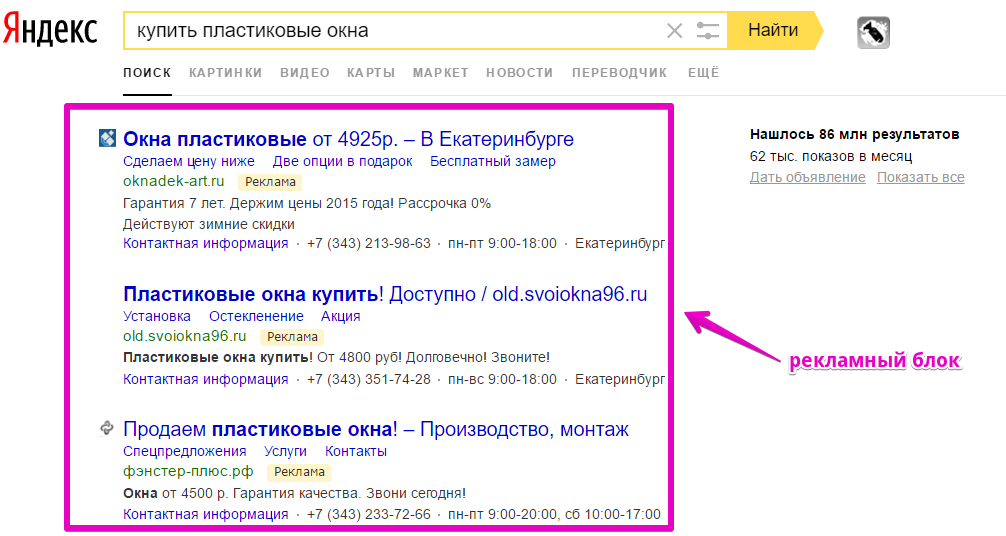This screenshot has height=536, width=1006.
Task: Open the user profile avatar
Action: (x=873, y=32)
